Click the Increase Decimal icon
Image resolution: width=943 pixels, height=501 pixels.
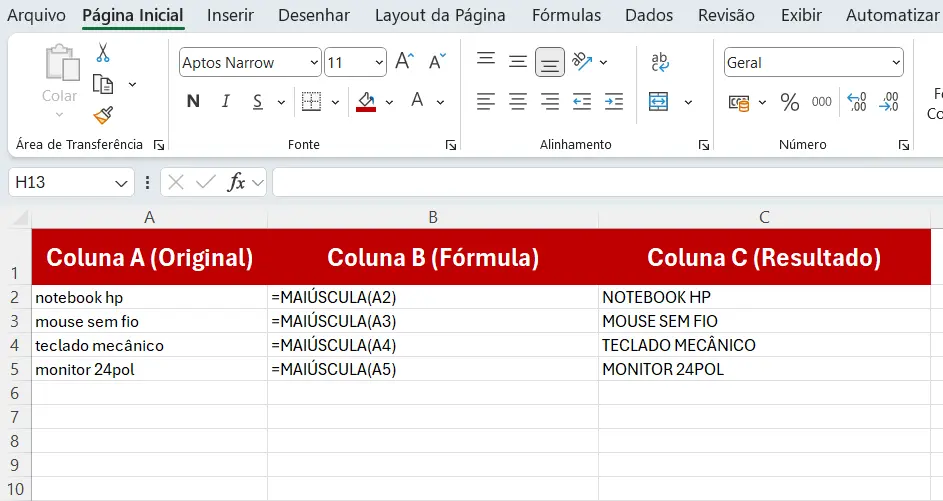[857, 102]
